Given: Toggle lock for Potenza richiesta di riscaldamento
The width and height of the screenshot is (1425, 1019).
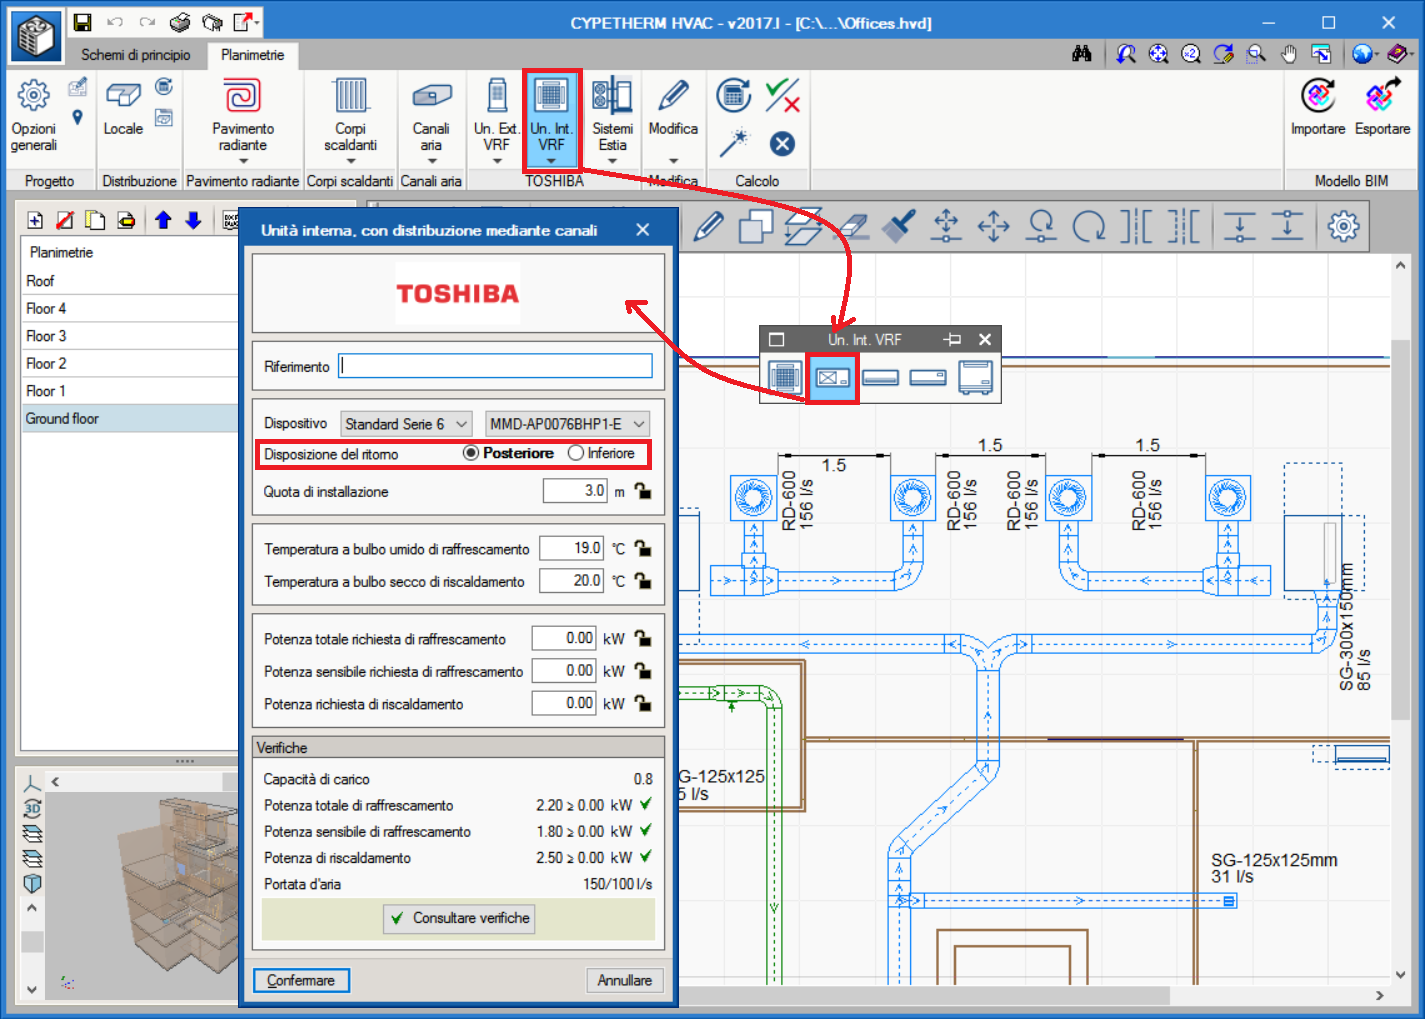Looking at the screenshot, I should click(x=642, y=703).
